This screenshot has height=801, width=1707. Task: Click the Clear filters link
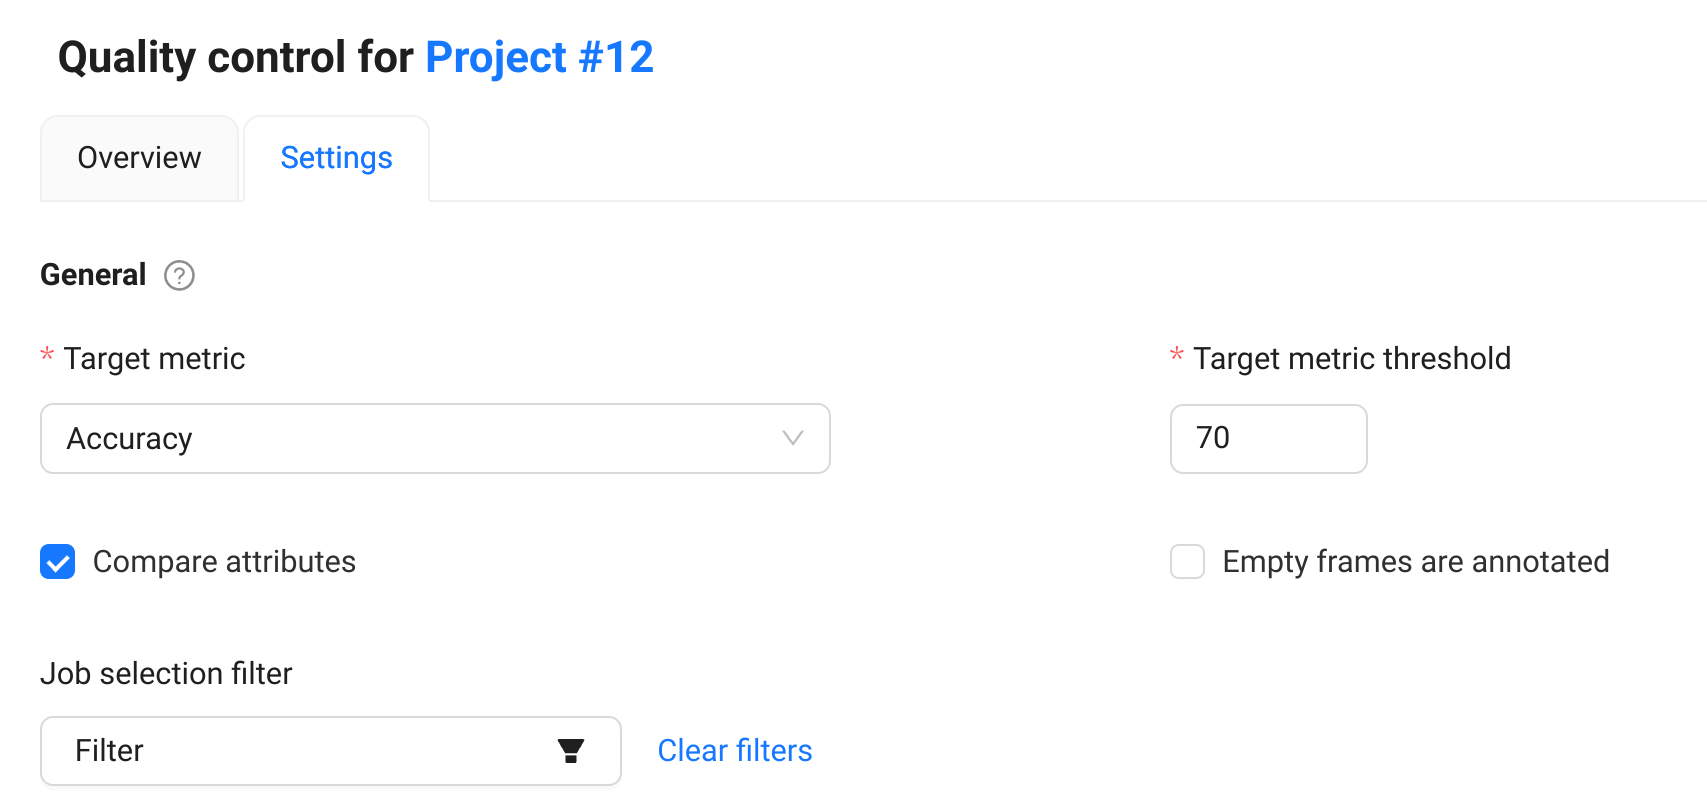tap(735, 751)
